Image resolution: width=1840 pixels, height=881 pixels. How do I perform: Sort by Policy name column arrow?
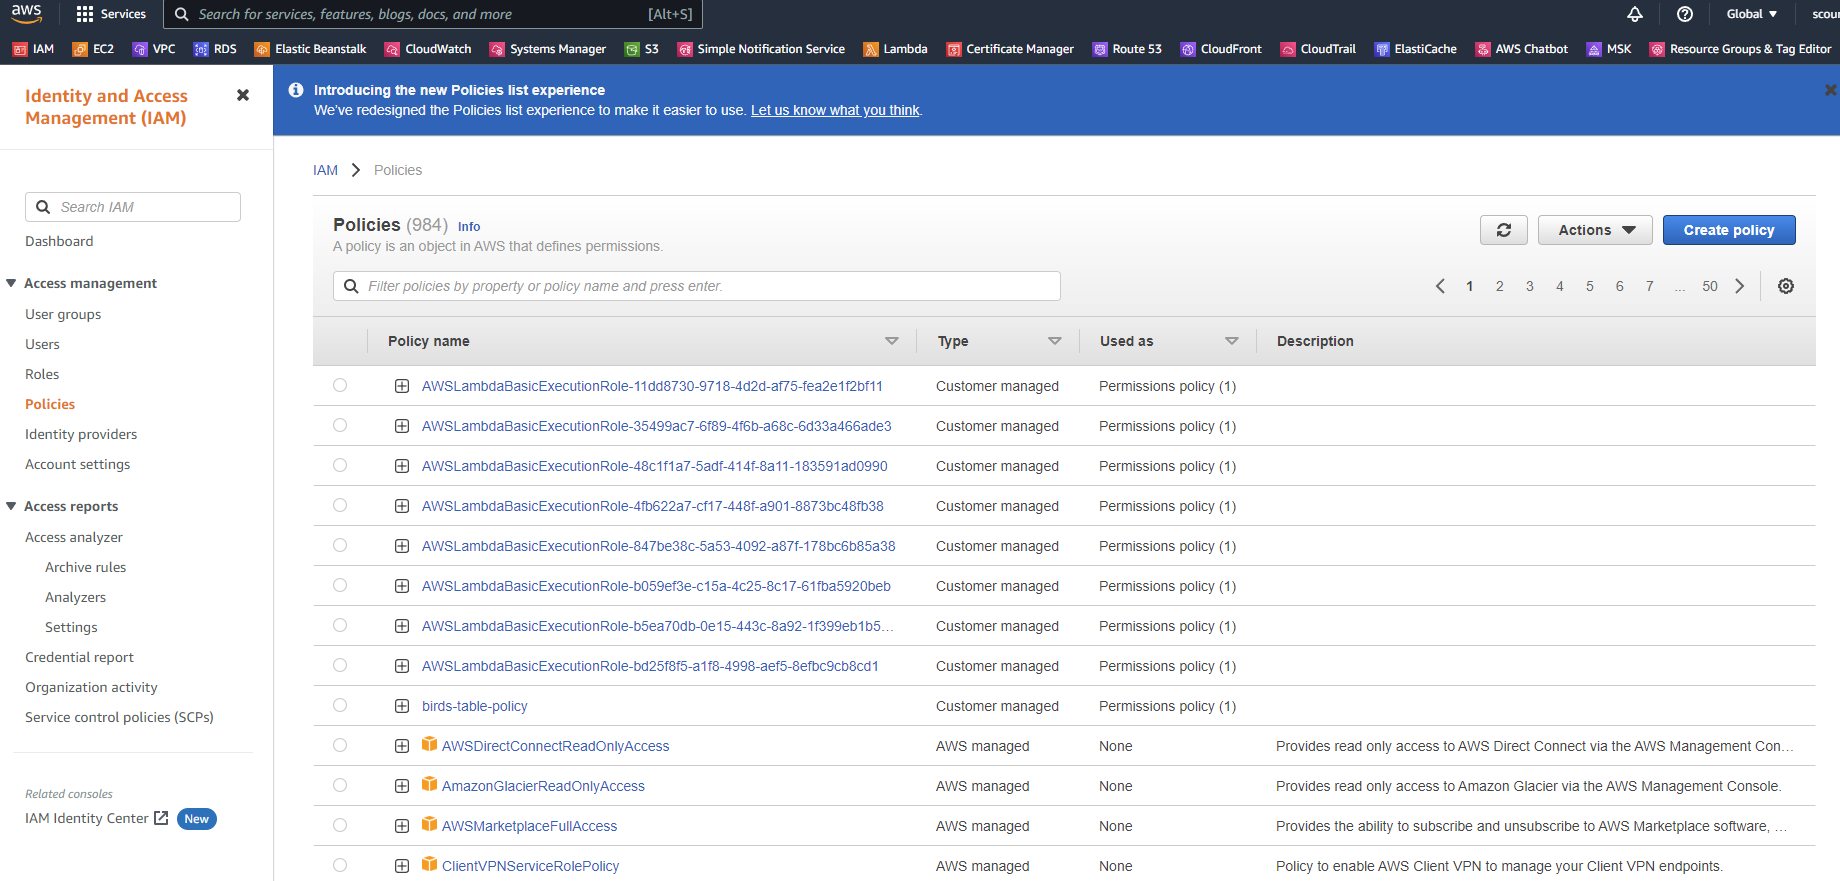click(x=892, y=341)
